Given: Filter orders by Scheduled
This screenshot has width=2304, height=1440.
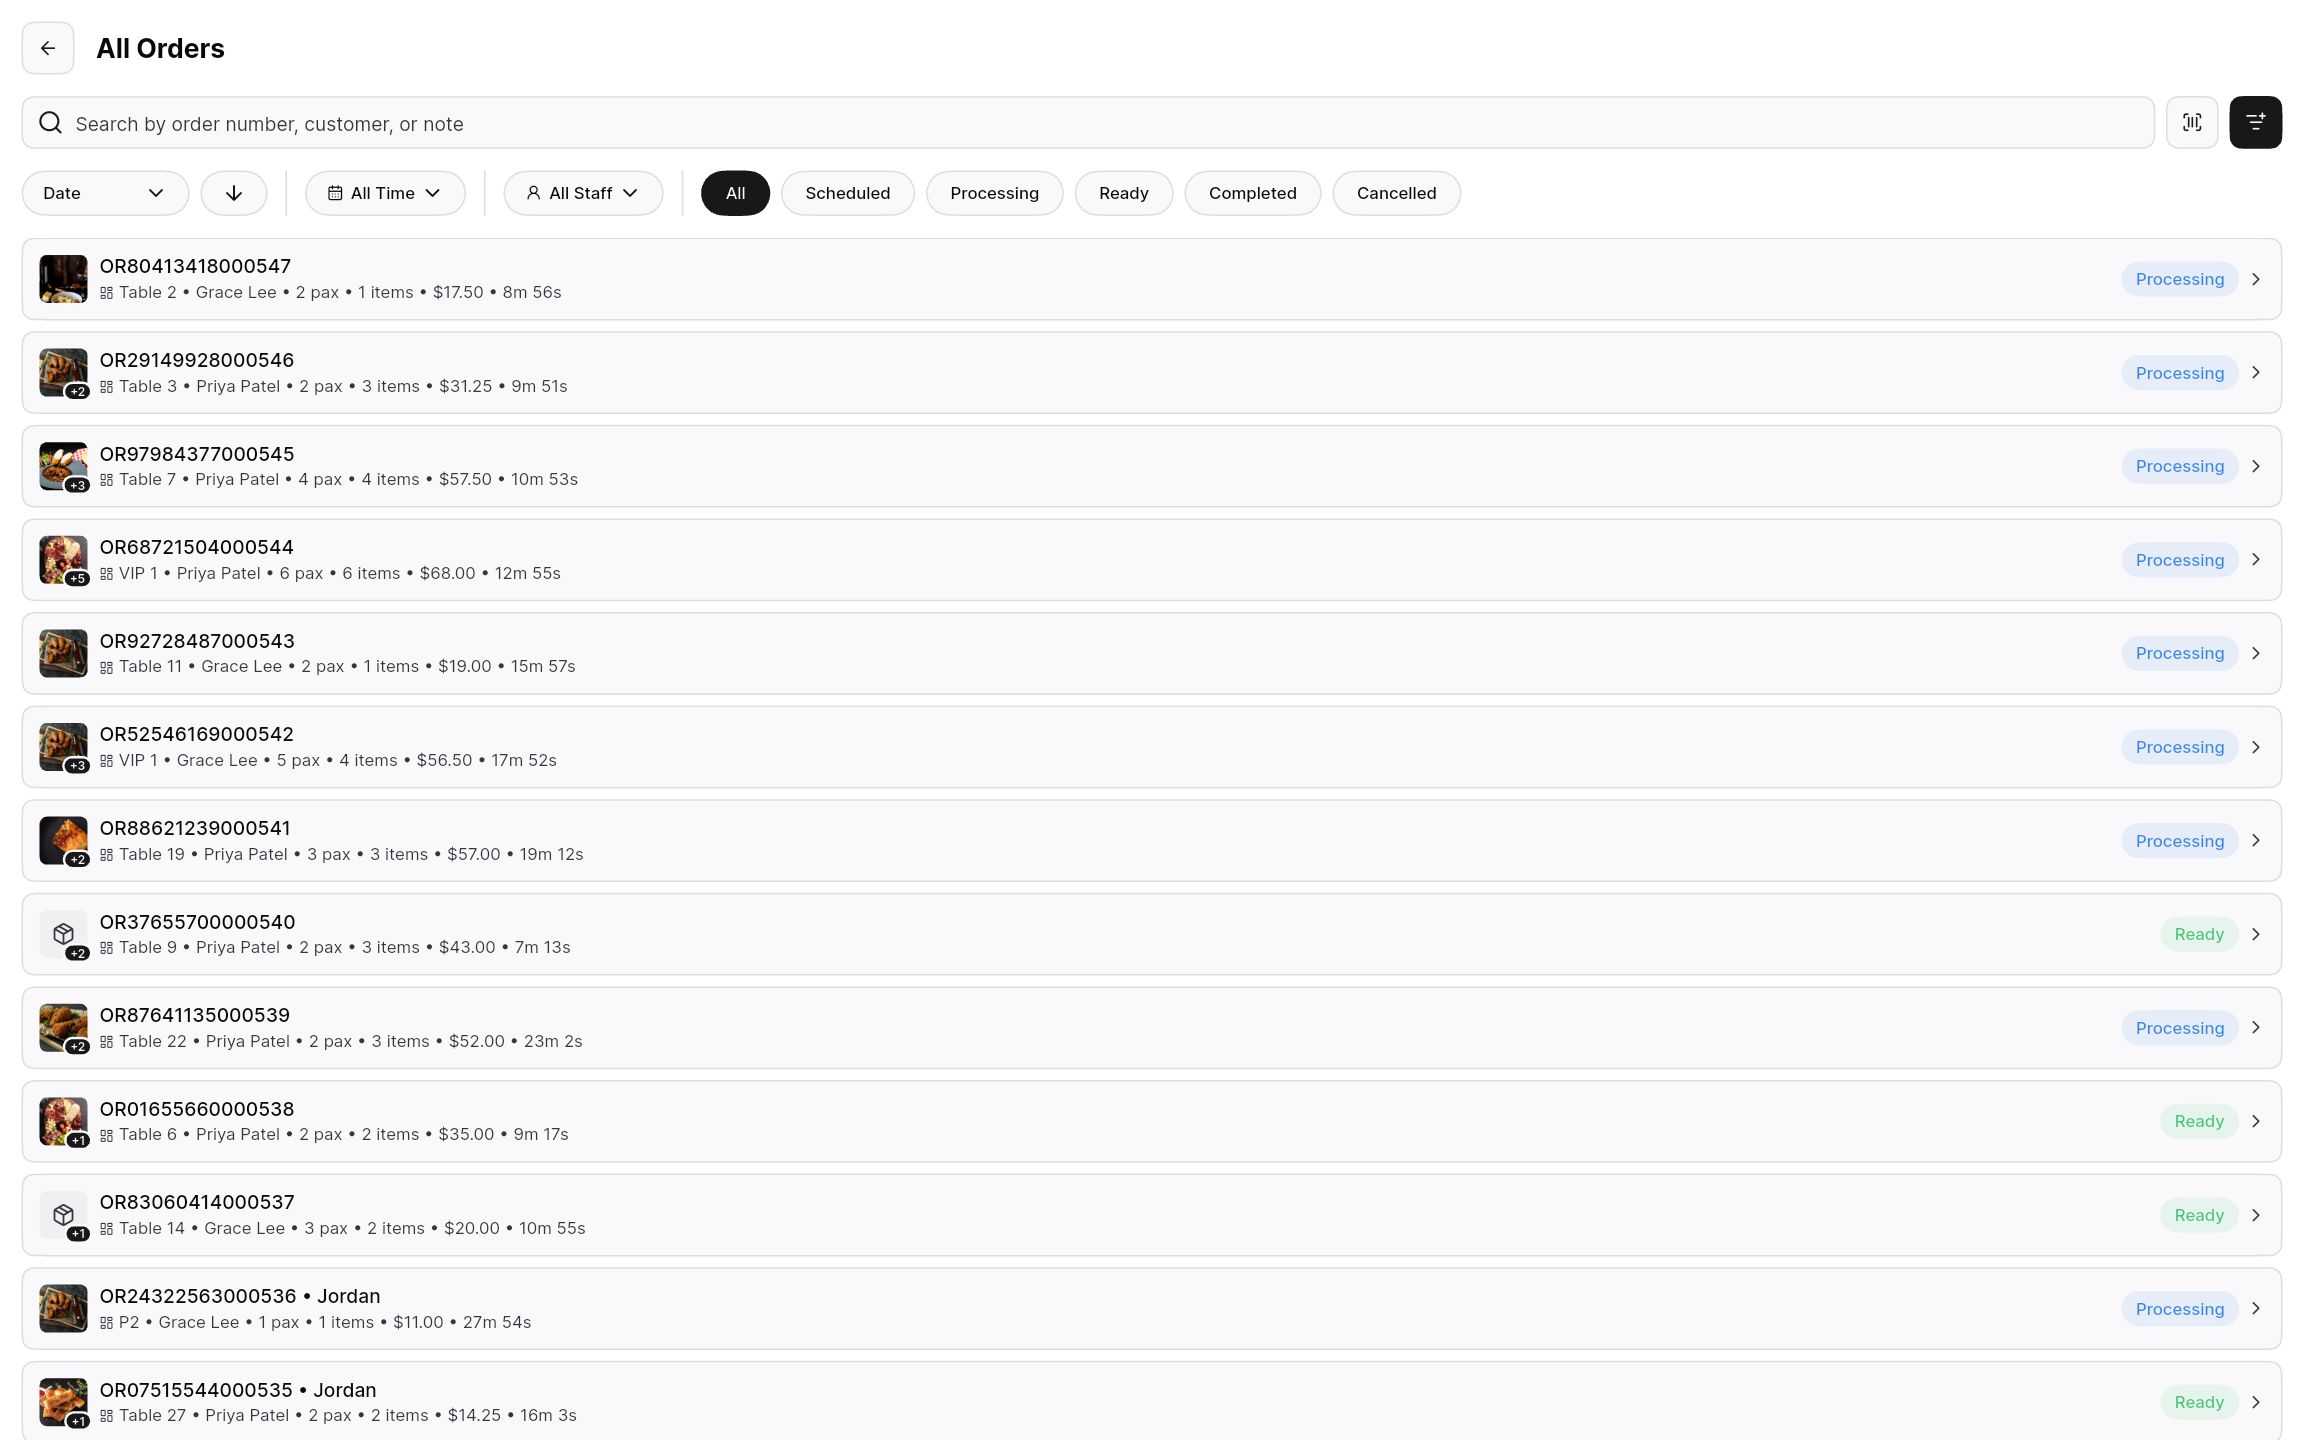Looking at the screenshot, I should pyautogui.click(x=848, y=193).
